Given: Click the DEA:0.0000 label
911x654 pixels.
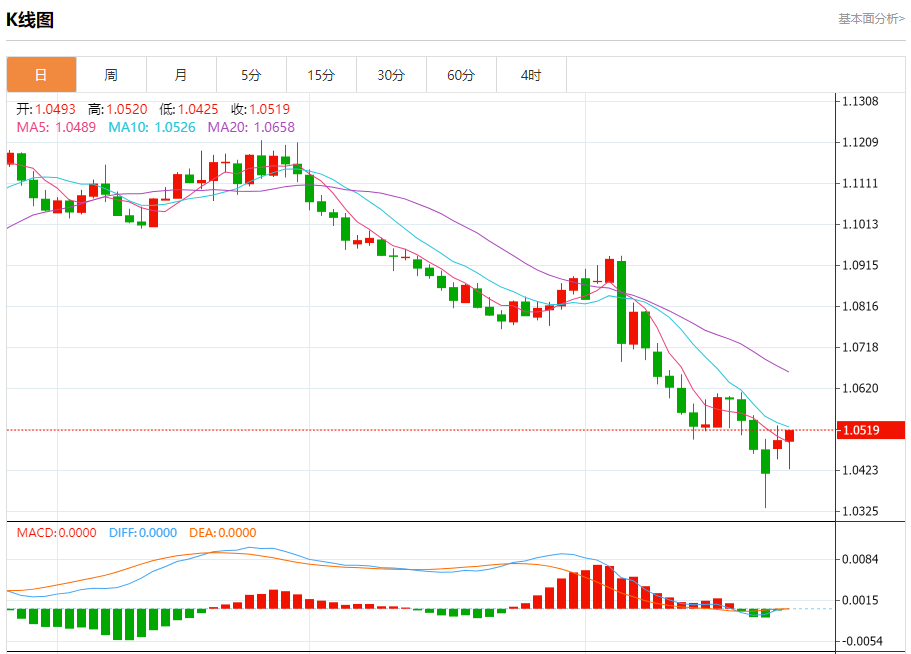Looking at the screenshot, I should [x=223, y=533].
